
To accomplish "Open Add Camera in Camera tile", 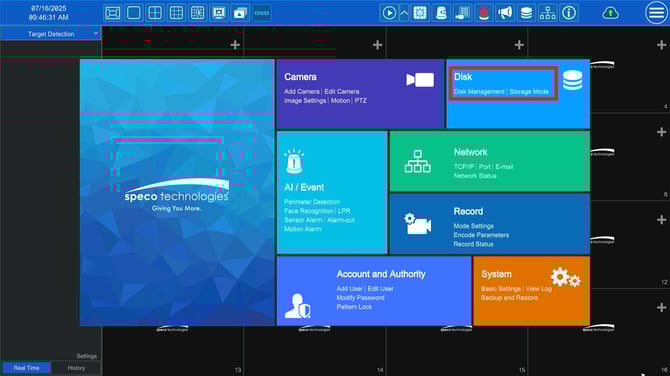I will click(302, 91).
